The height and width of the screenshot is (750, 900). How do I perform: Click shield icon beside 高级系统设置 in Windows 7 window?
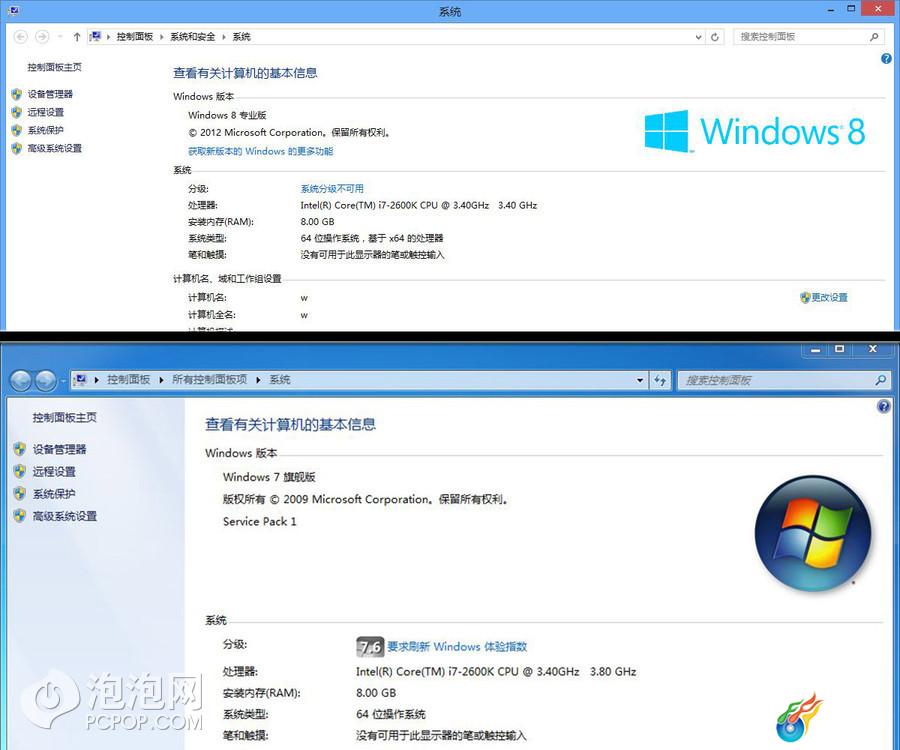pos(20,516)
